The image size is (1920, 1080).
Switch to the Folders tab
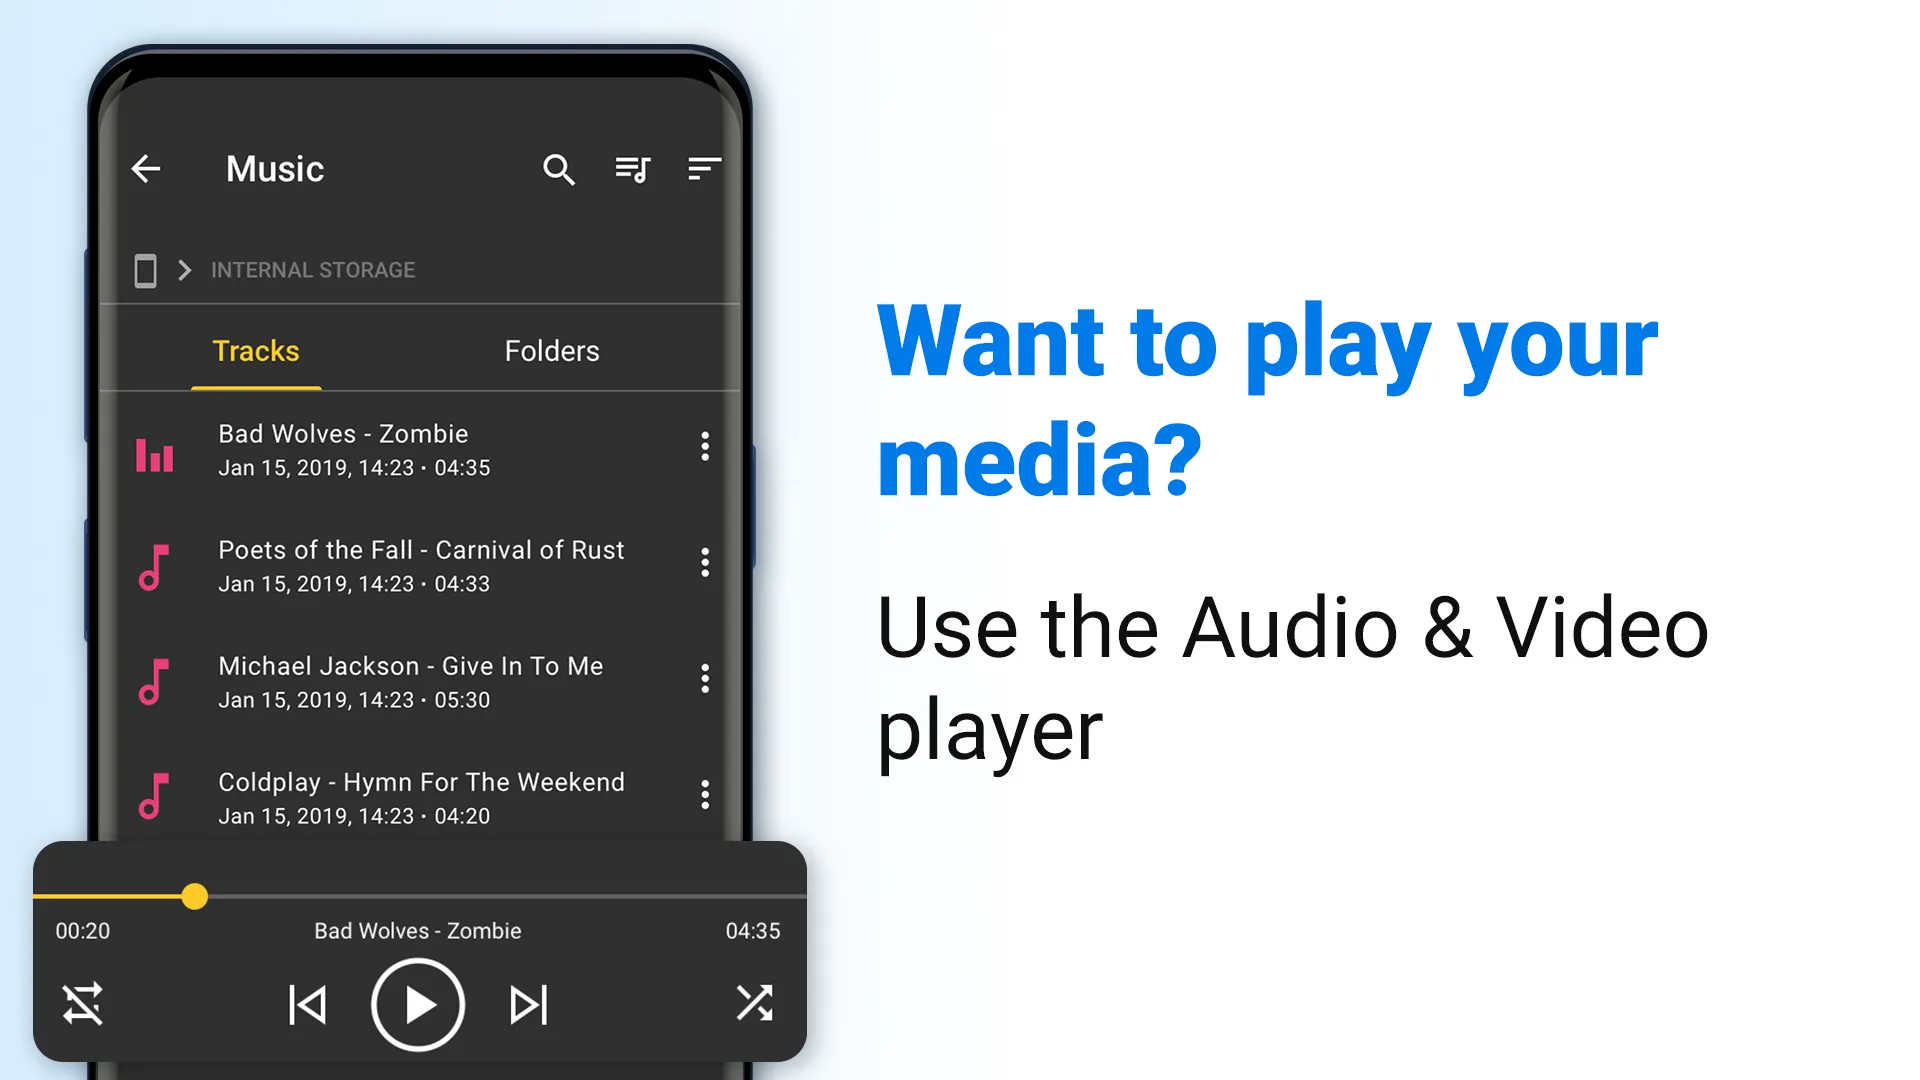(x=551, y=351)
